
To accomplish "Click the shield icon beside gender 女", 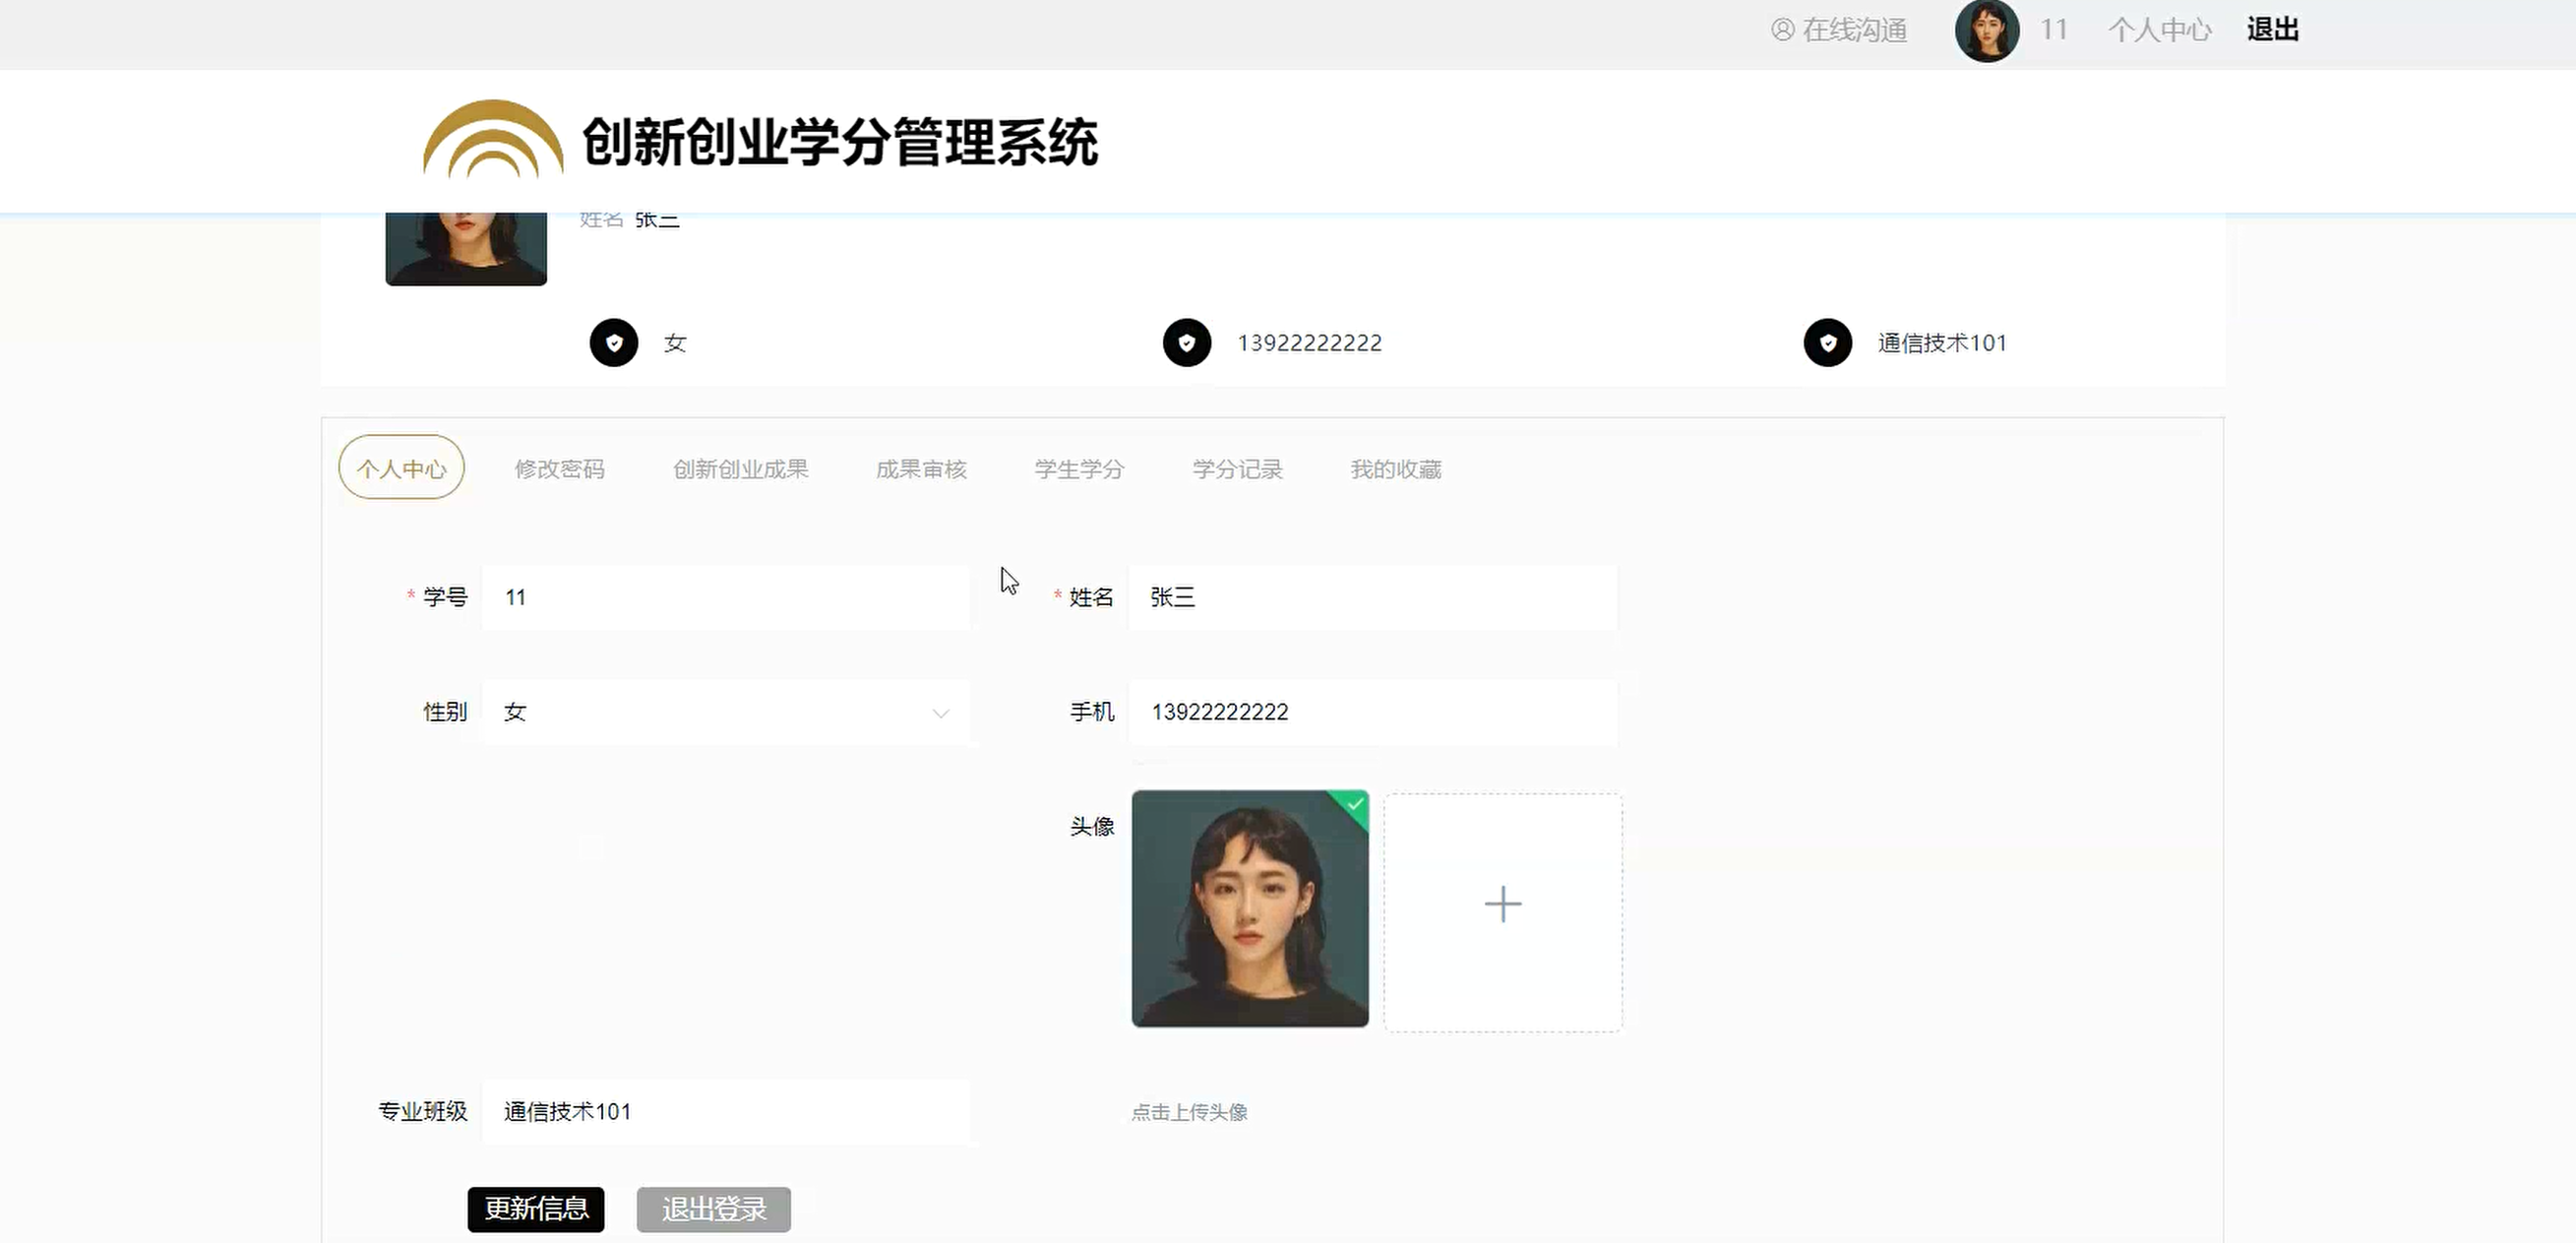I will (x=614, y=343).
